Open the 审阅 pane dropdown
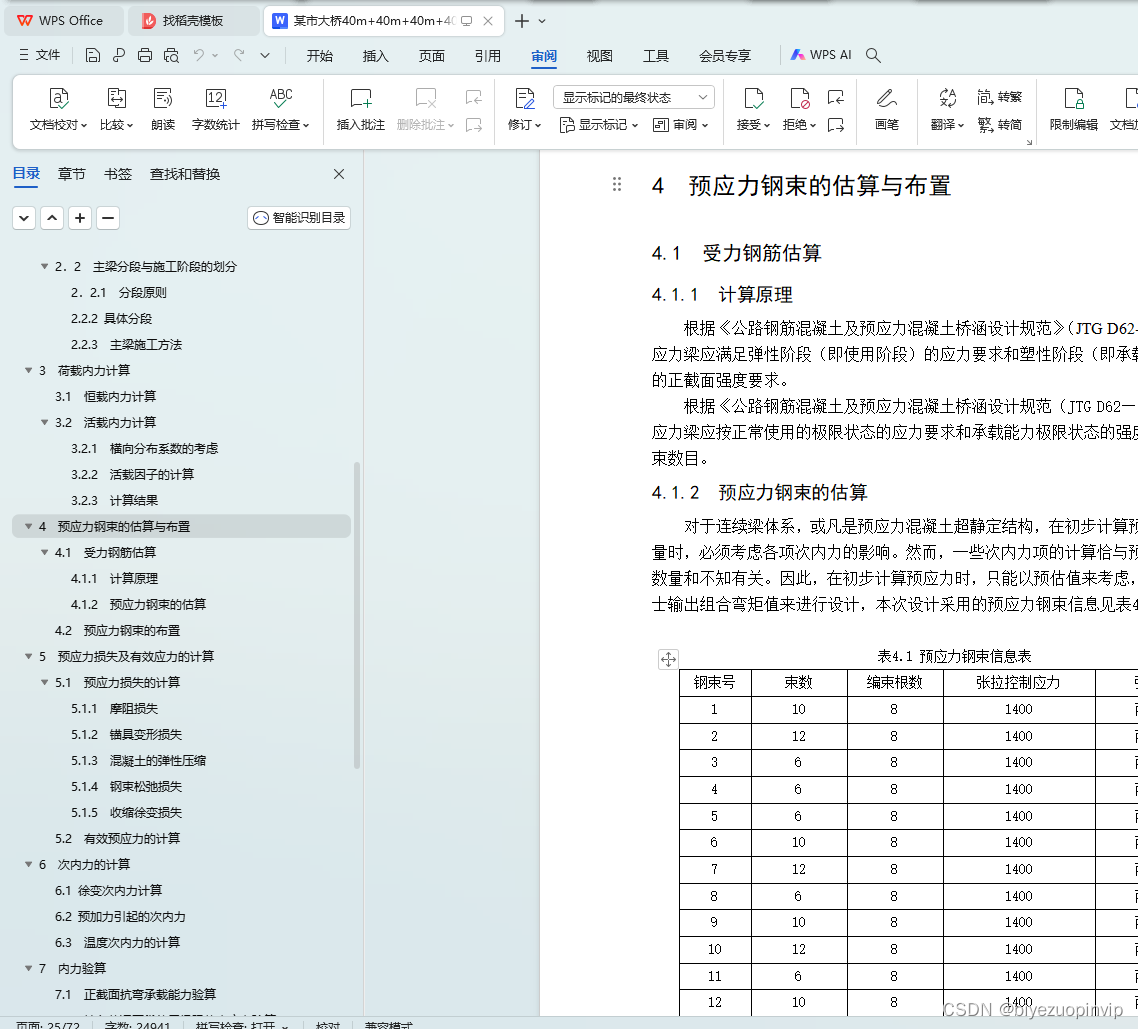Viewport: 1138px width, 1029px height. click(x=680, y=125)
